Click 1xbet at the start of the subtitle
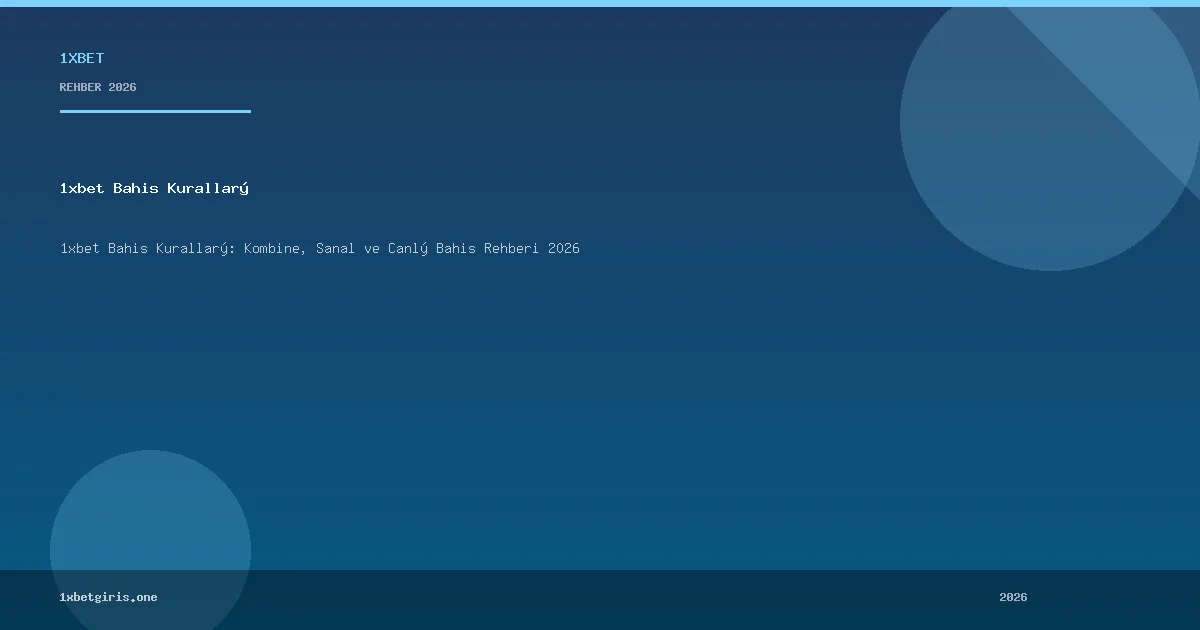This screenshot has height=630, width=1200. (x=79, y=248)
